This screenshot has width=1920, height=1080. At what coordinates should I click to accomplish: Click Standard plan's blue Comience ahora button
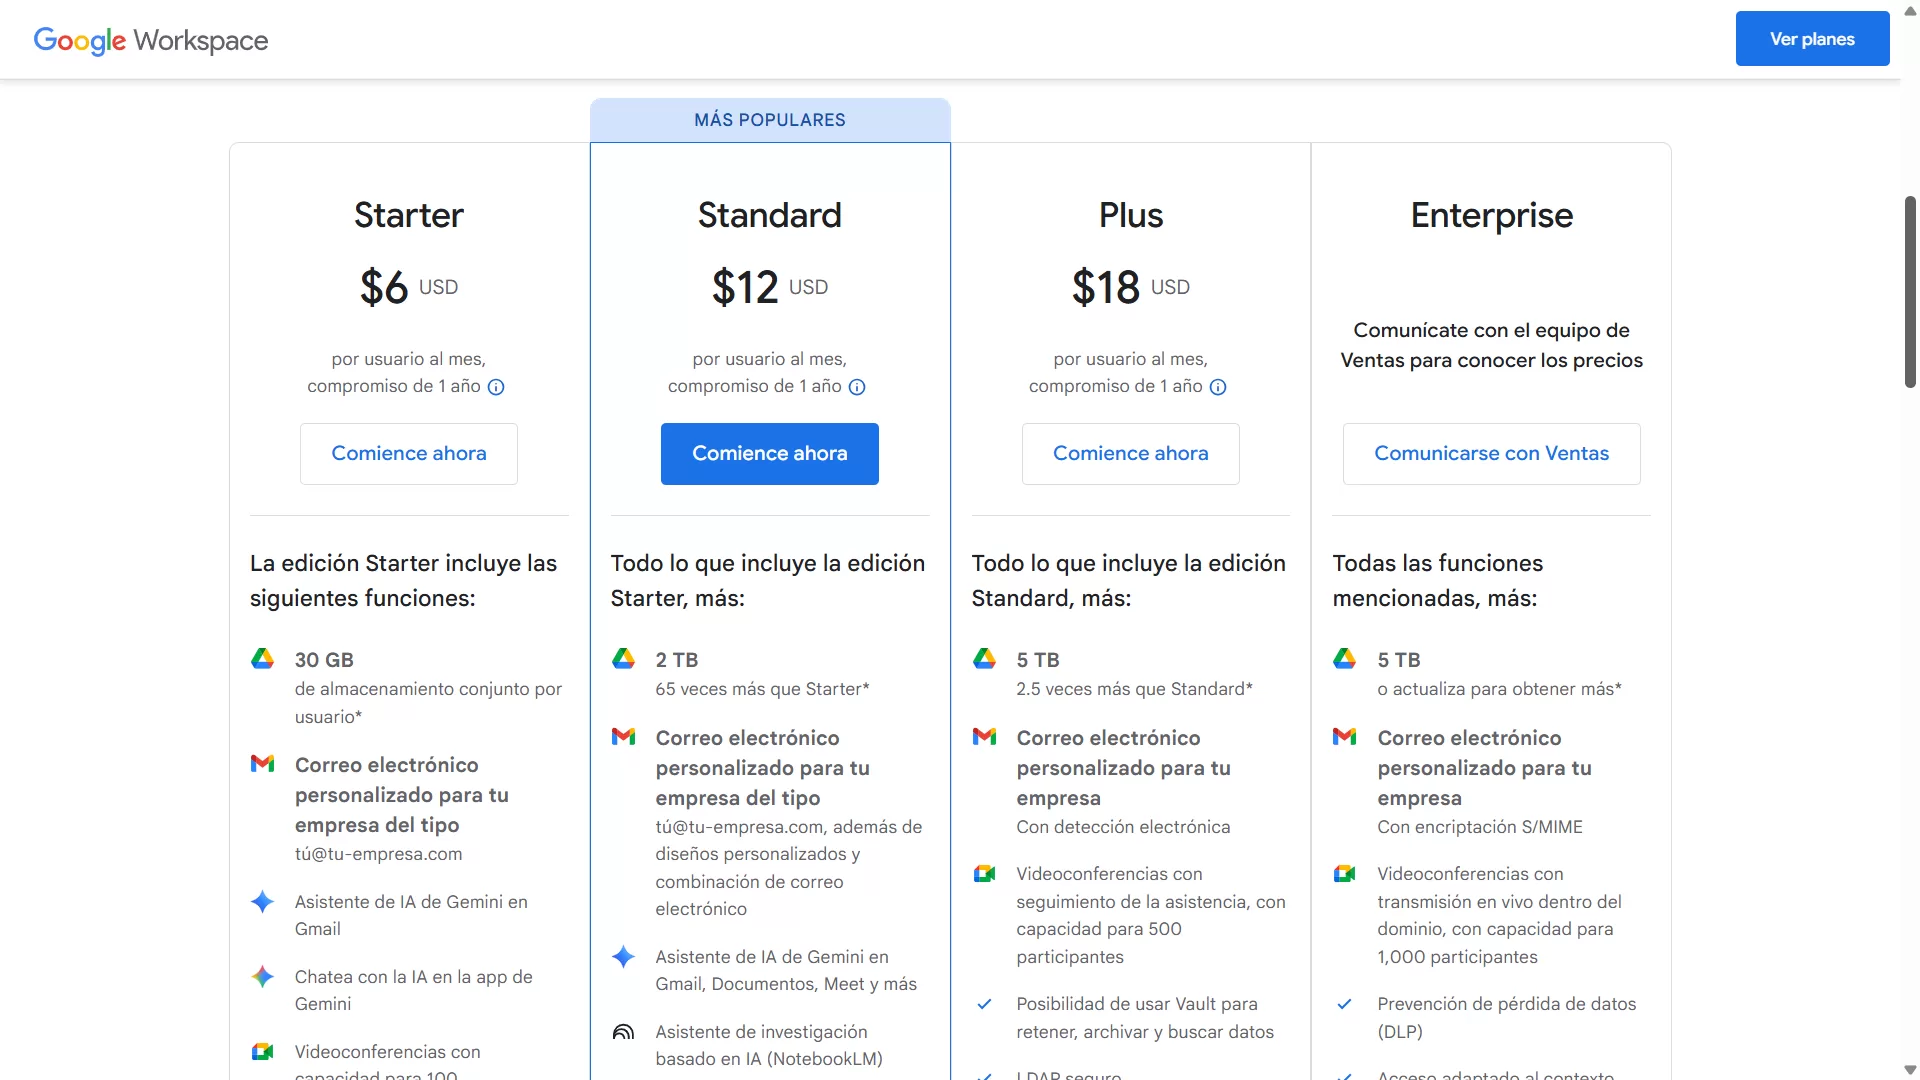click(769, 454)
